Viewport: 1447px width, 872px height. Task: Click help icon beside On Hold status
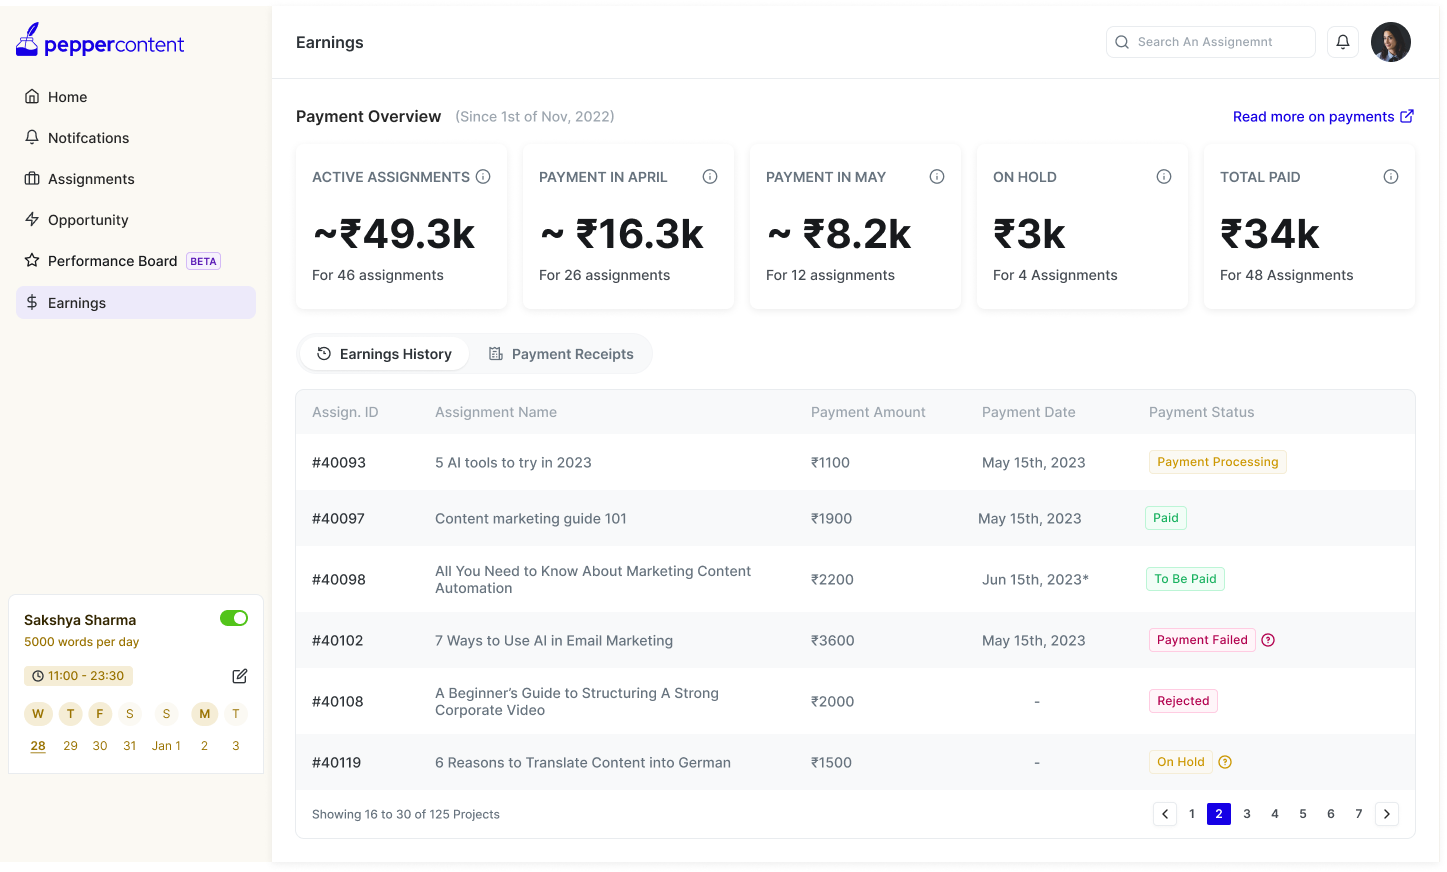pos(1225,762)
